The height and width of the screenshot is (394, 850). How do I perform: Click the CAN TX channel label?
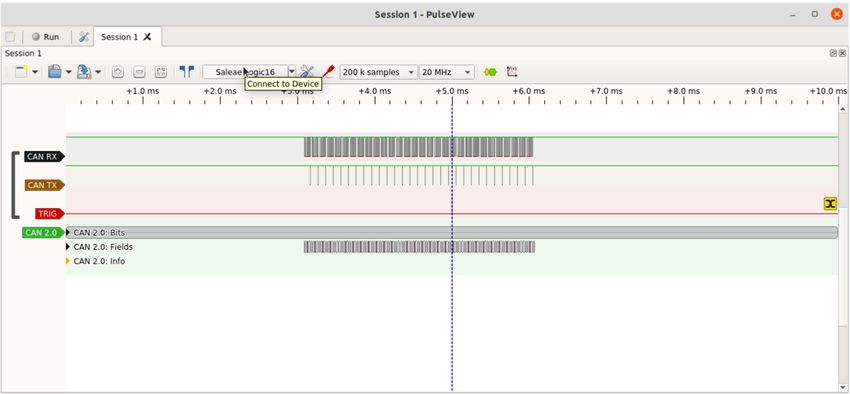click(44, 185)
